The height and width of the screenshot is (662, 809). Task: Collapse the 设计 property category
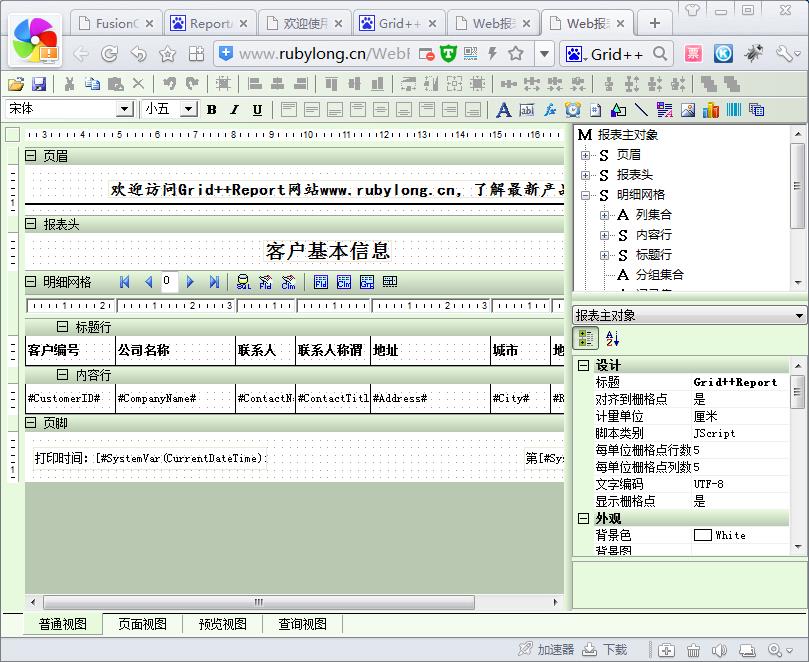[584, 365]
